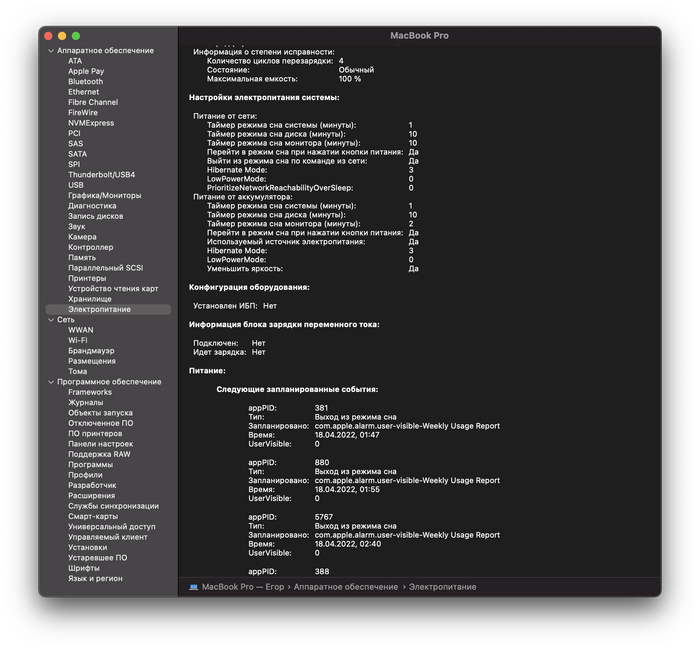Image resolution: width=700 pixels, height=648 pixels.
Task: Select NVMExpress entry
Action: [91, 123]
